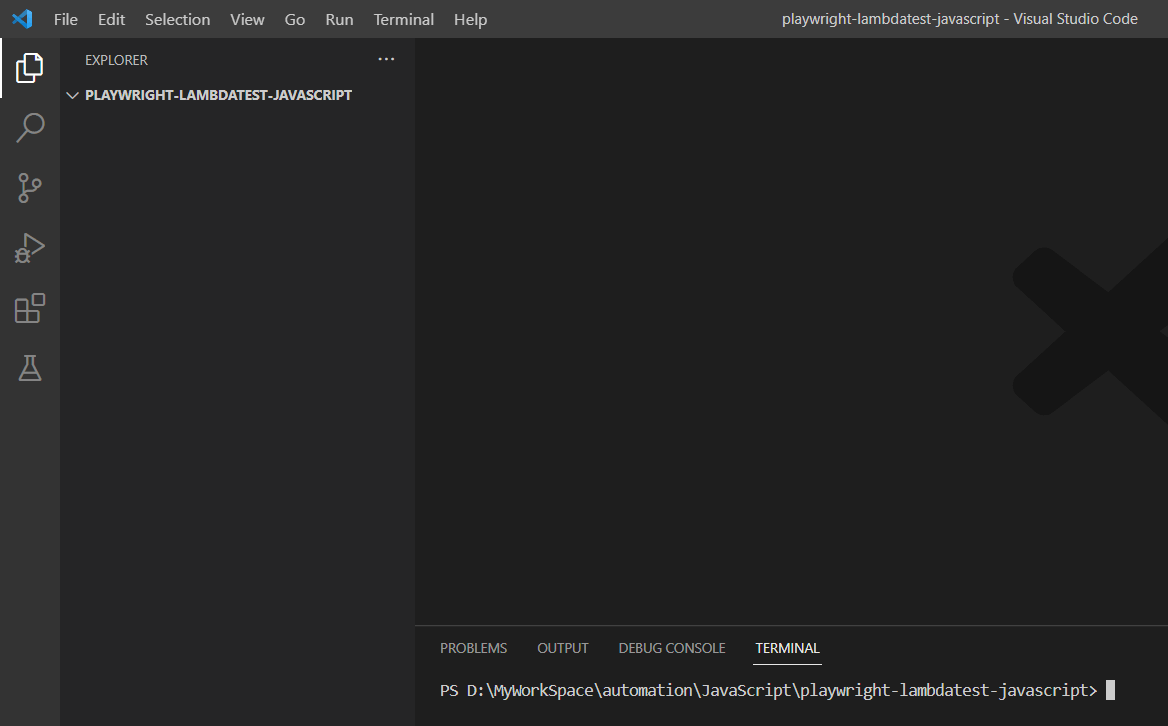
Task: Click the VS Code logo icon
Action: pyautogui.click(x=21, y=18)
